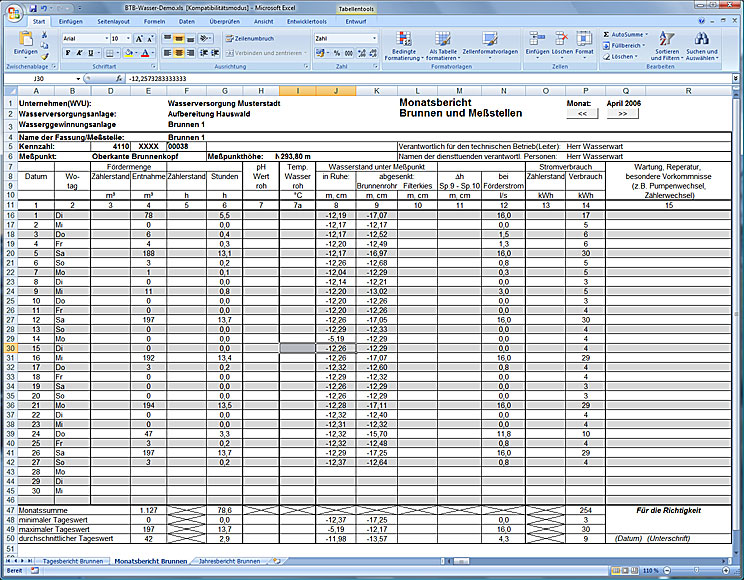The width and height of the screenshot is (744, 580).
Task: Open the Löschen clear dropdown in Bearbeiten
Action: [619, 56]
